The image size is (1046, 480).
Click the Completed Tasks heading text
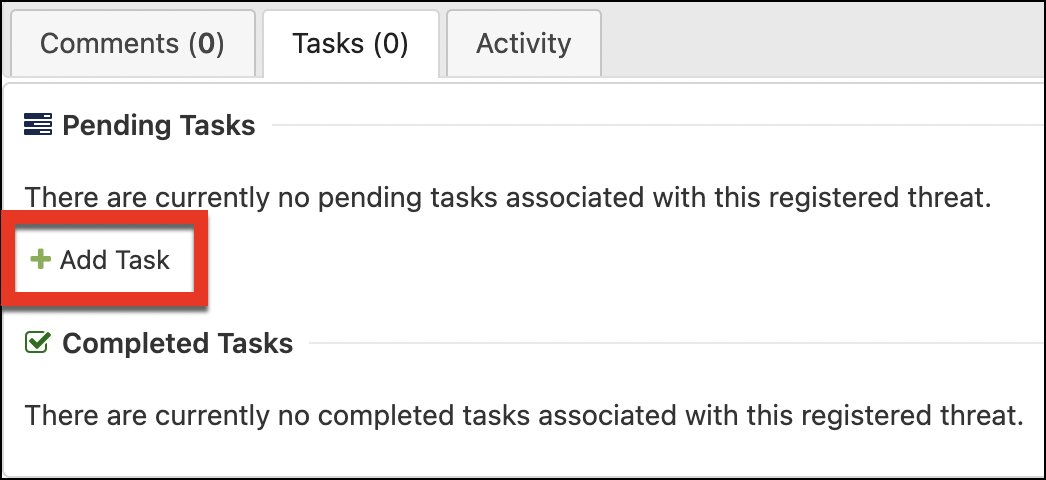(177, 343)
